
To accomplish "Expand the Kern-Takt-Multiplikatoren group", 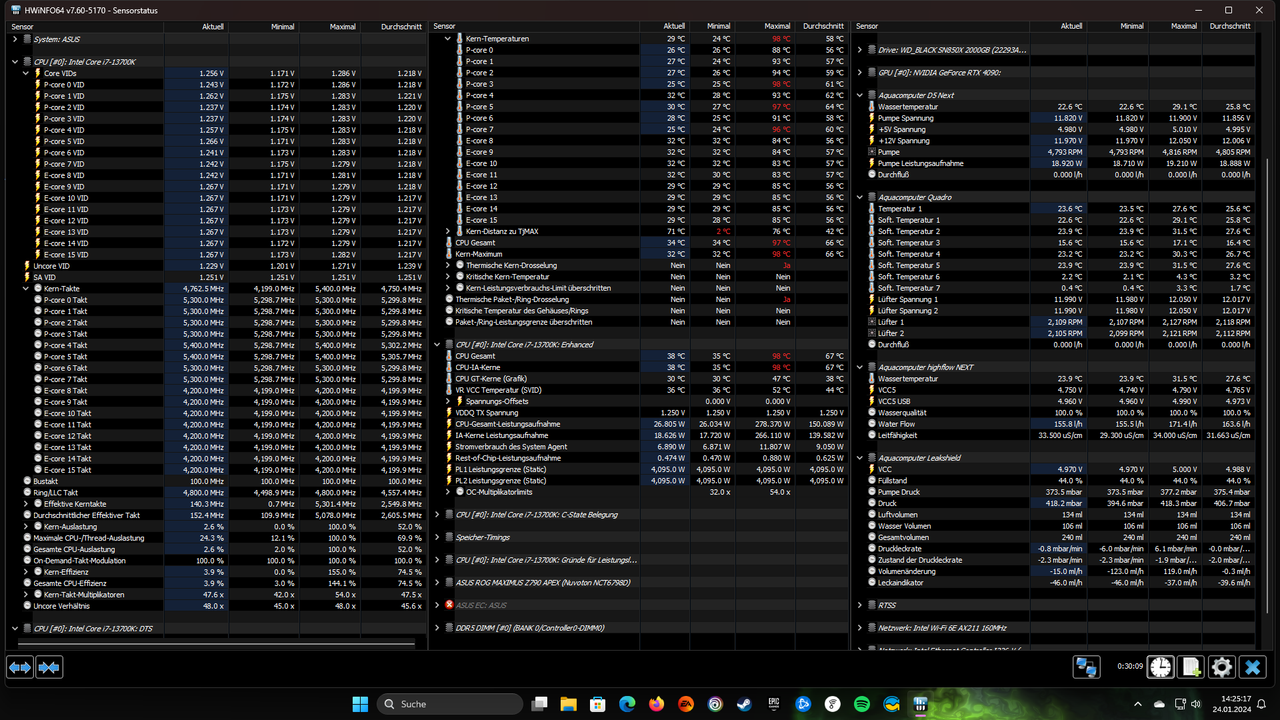I will coord(26,594).
